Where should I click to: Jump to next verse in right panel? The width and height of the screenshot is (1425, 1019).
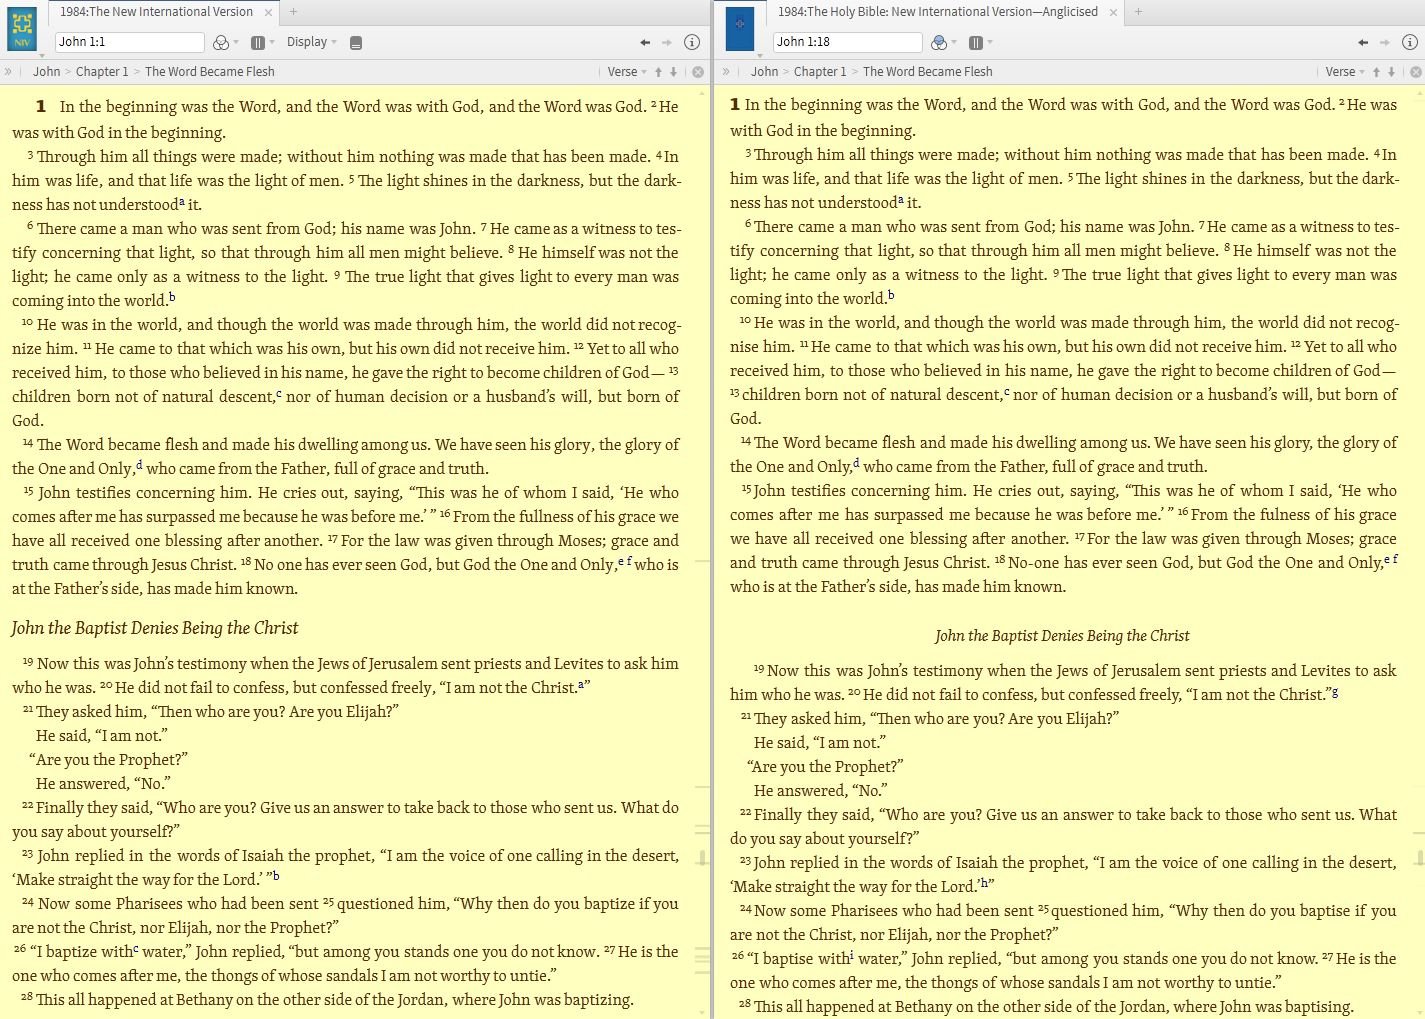pos(1391,72)
